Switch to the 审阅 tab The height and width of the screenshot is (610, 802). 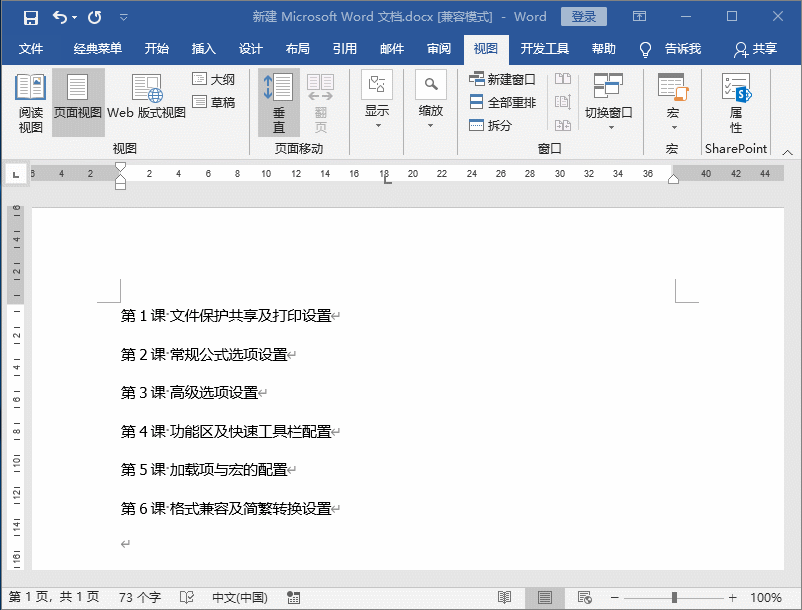[x=439, y=49]
